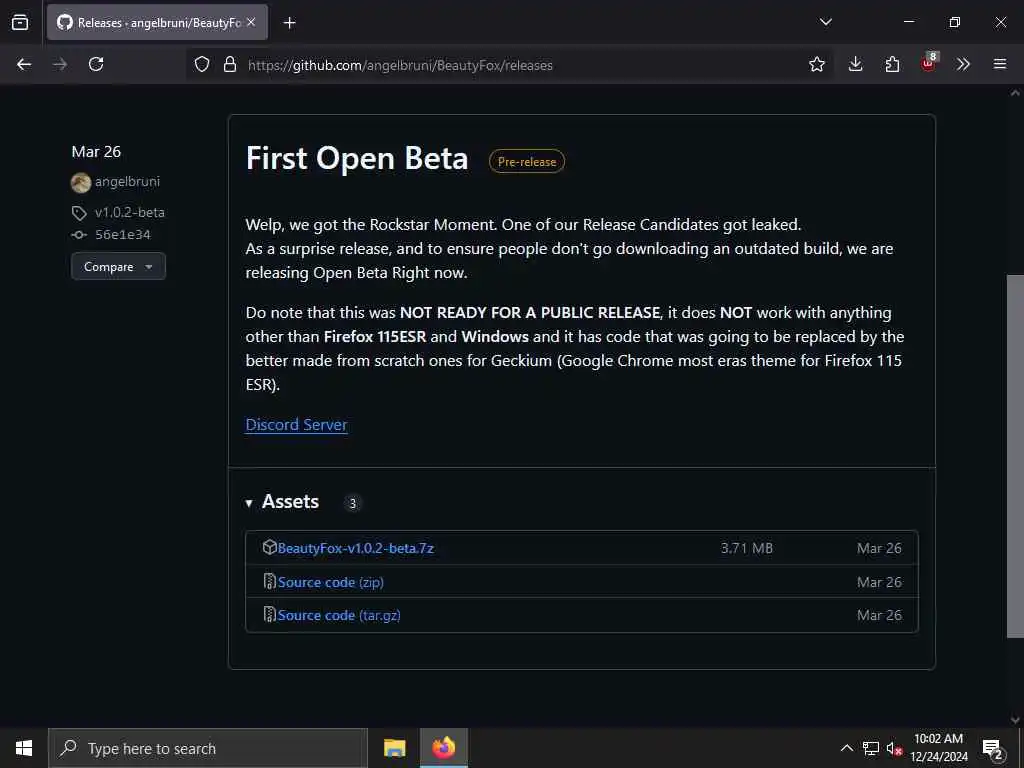Select the Releases browser tab
This screenshot has height=768, width=1024.
point(157,22)
